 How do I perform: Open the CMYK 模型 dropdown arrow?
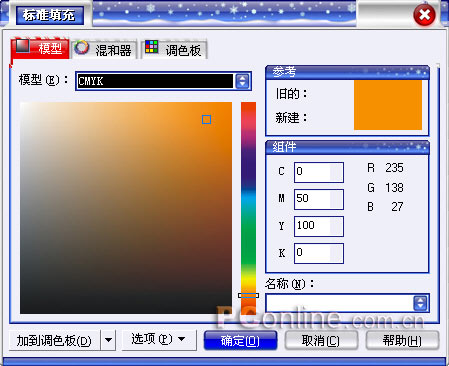click(x=242, y=81)
